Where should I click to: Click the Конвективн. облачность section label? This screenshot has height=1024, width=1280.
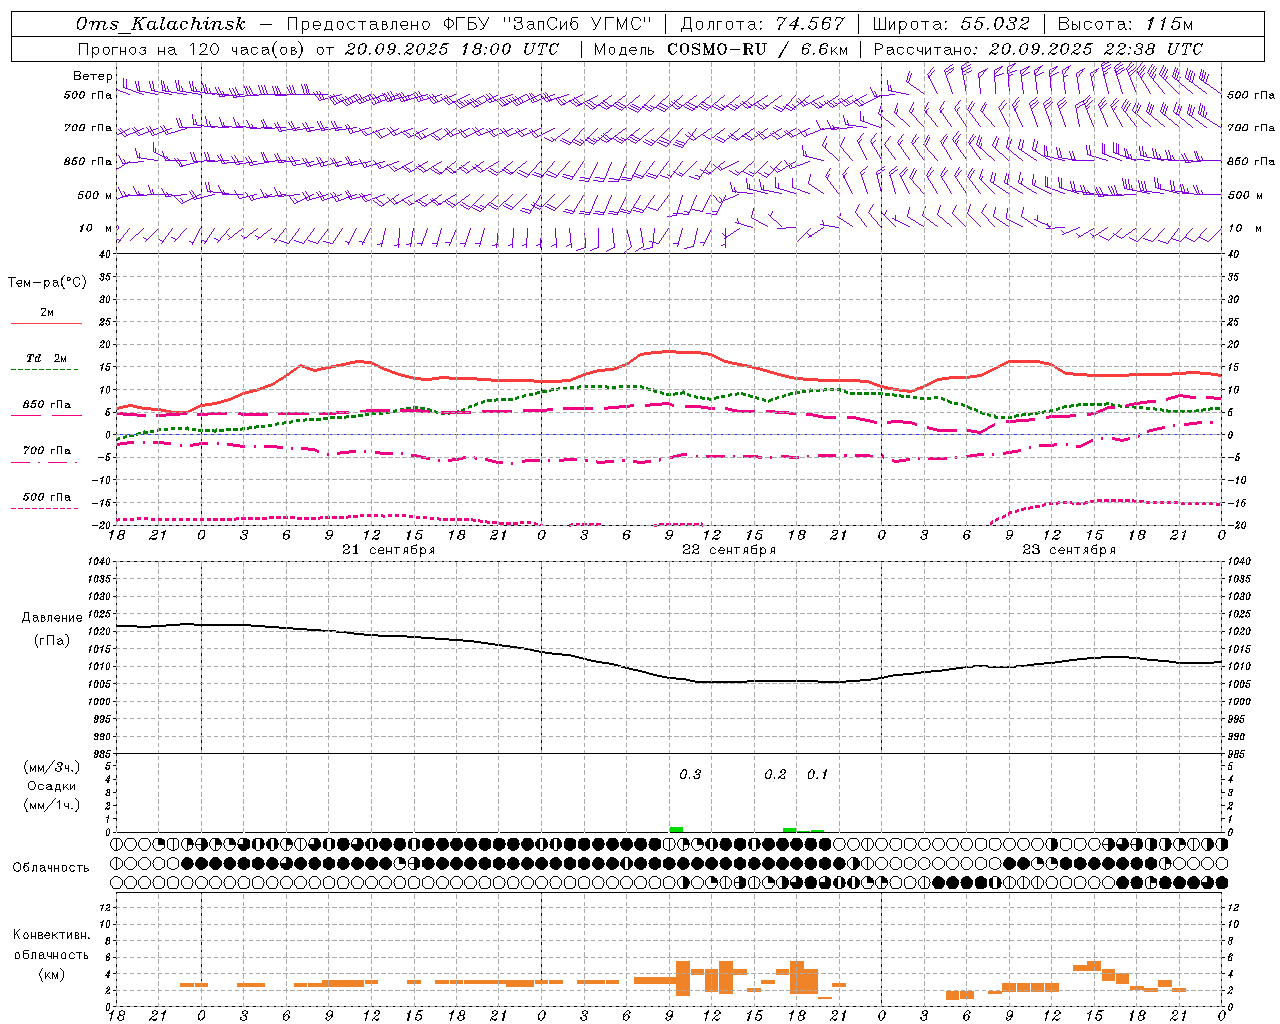[x=51, y=945]
